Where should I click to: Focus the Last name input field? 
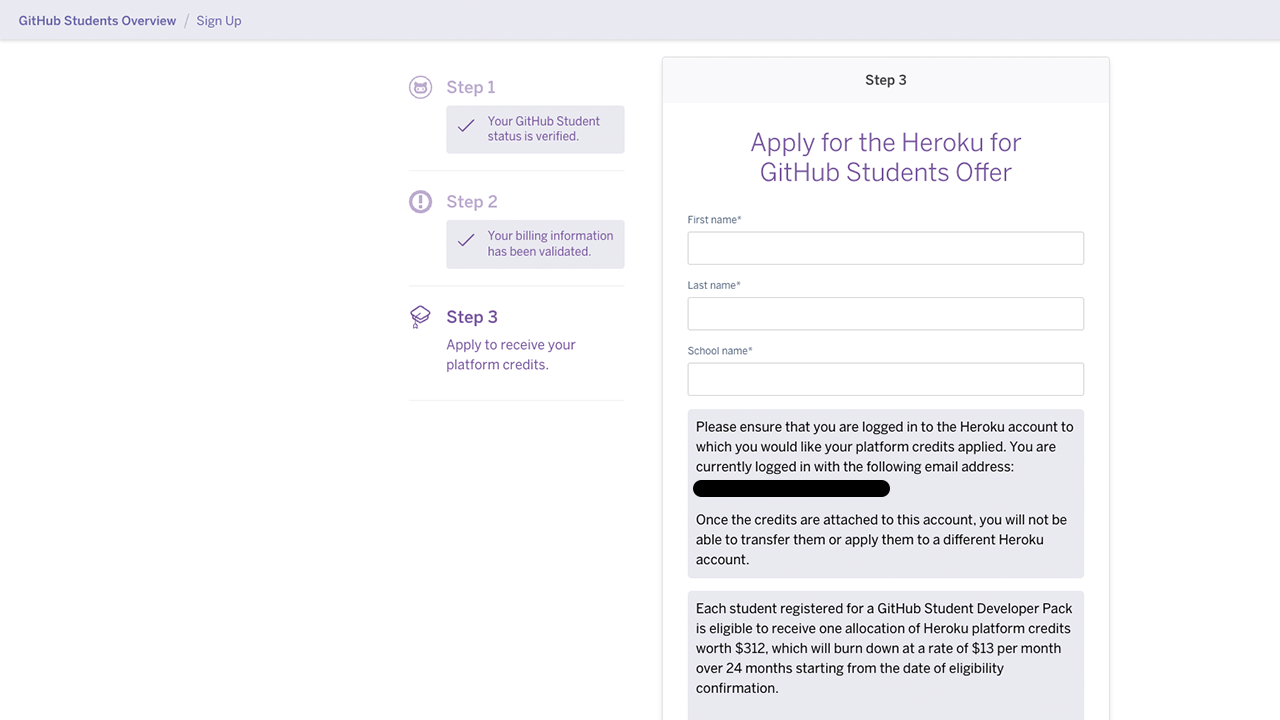(885, 314)
